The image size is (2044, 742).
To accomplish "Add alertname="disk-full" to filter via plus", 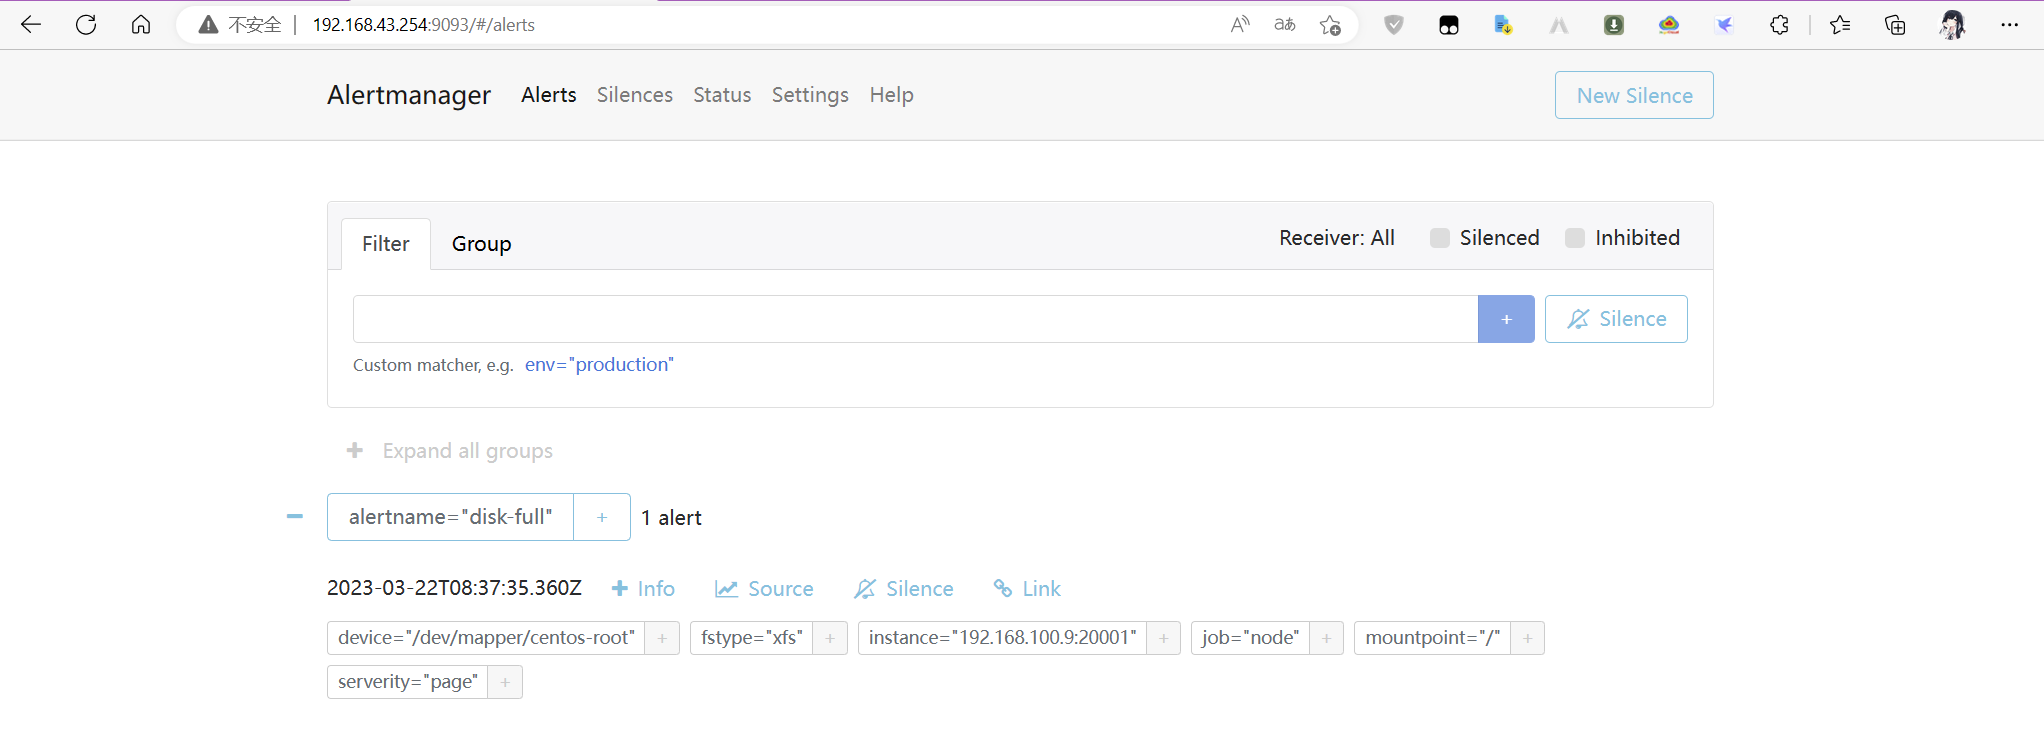I will click(602, 517).
